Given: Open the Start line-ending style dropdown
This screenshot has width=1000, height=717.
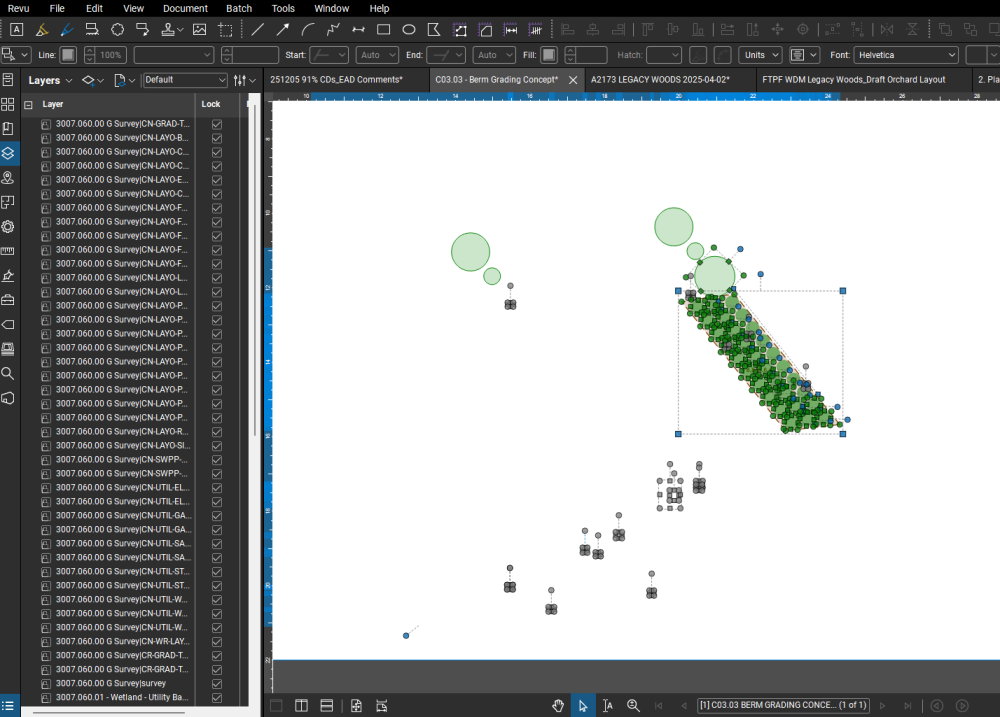Looking at the screenshot, I should tap(329, 55).
